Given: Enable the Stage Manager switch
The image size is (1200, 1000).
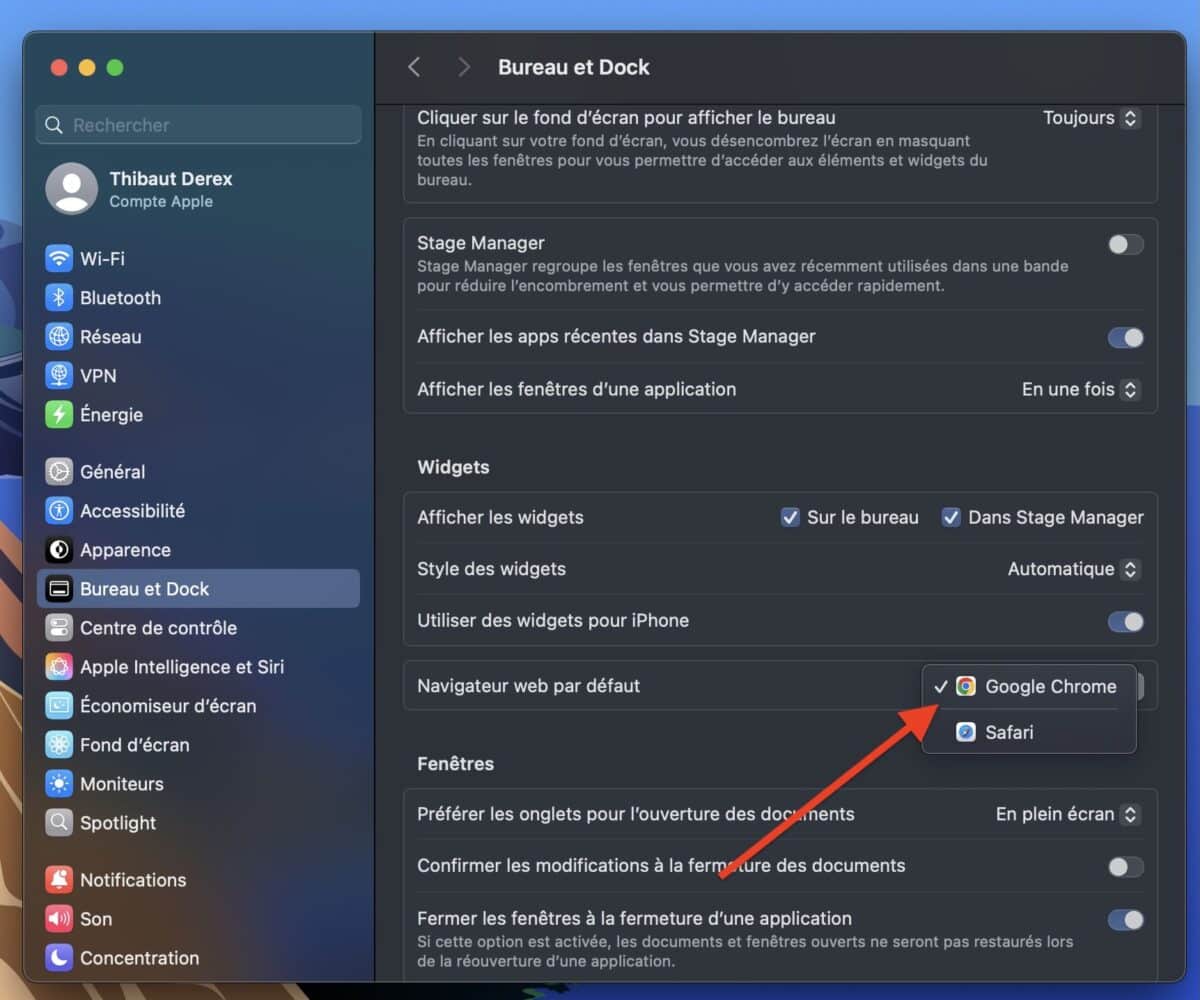Looking at the screenshot, I should 1126,244.
